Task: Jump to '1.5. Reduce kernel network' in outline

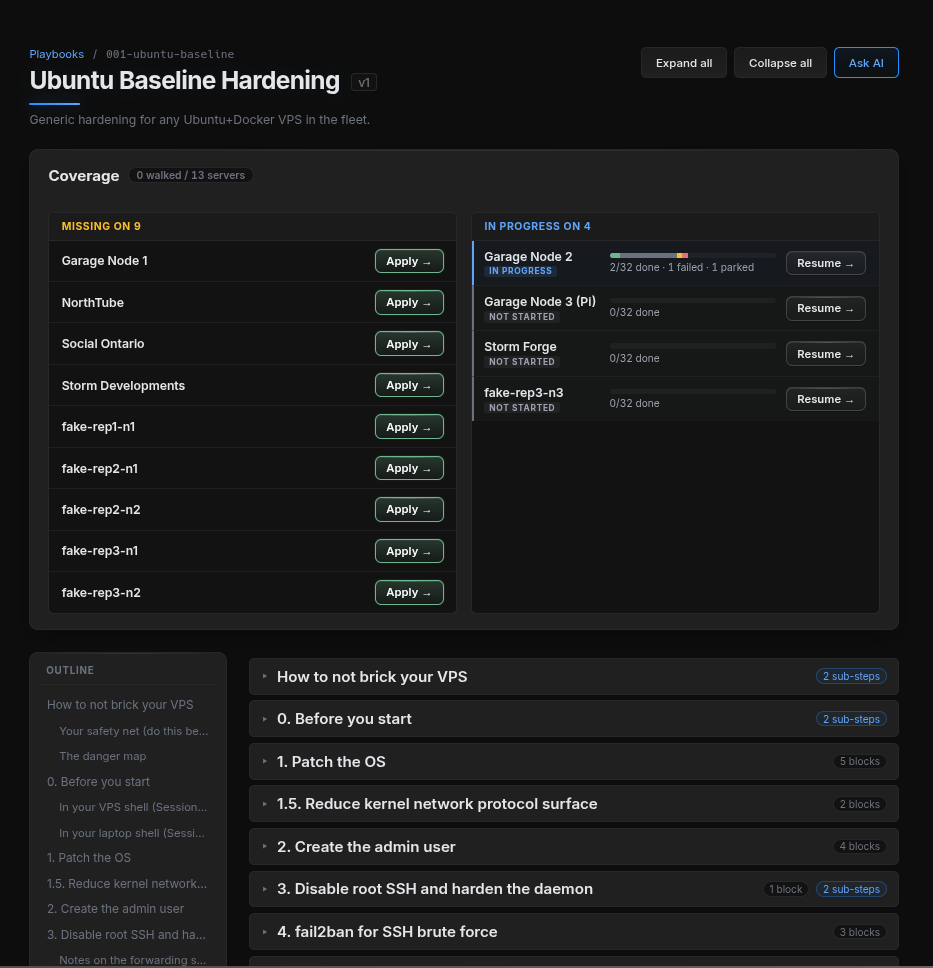Action: click(x=127, y=884)
